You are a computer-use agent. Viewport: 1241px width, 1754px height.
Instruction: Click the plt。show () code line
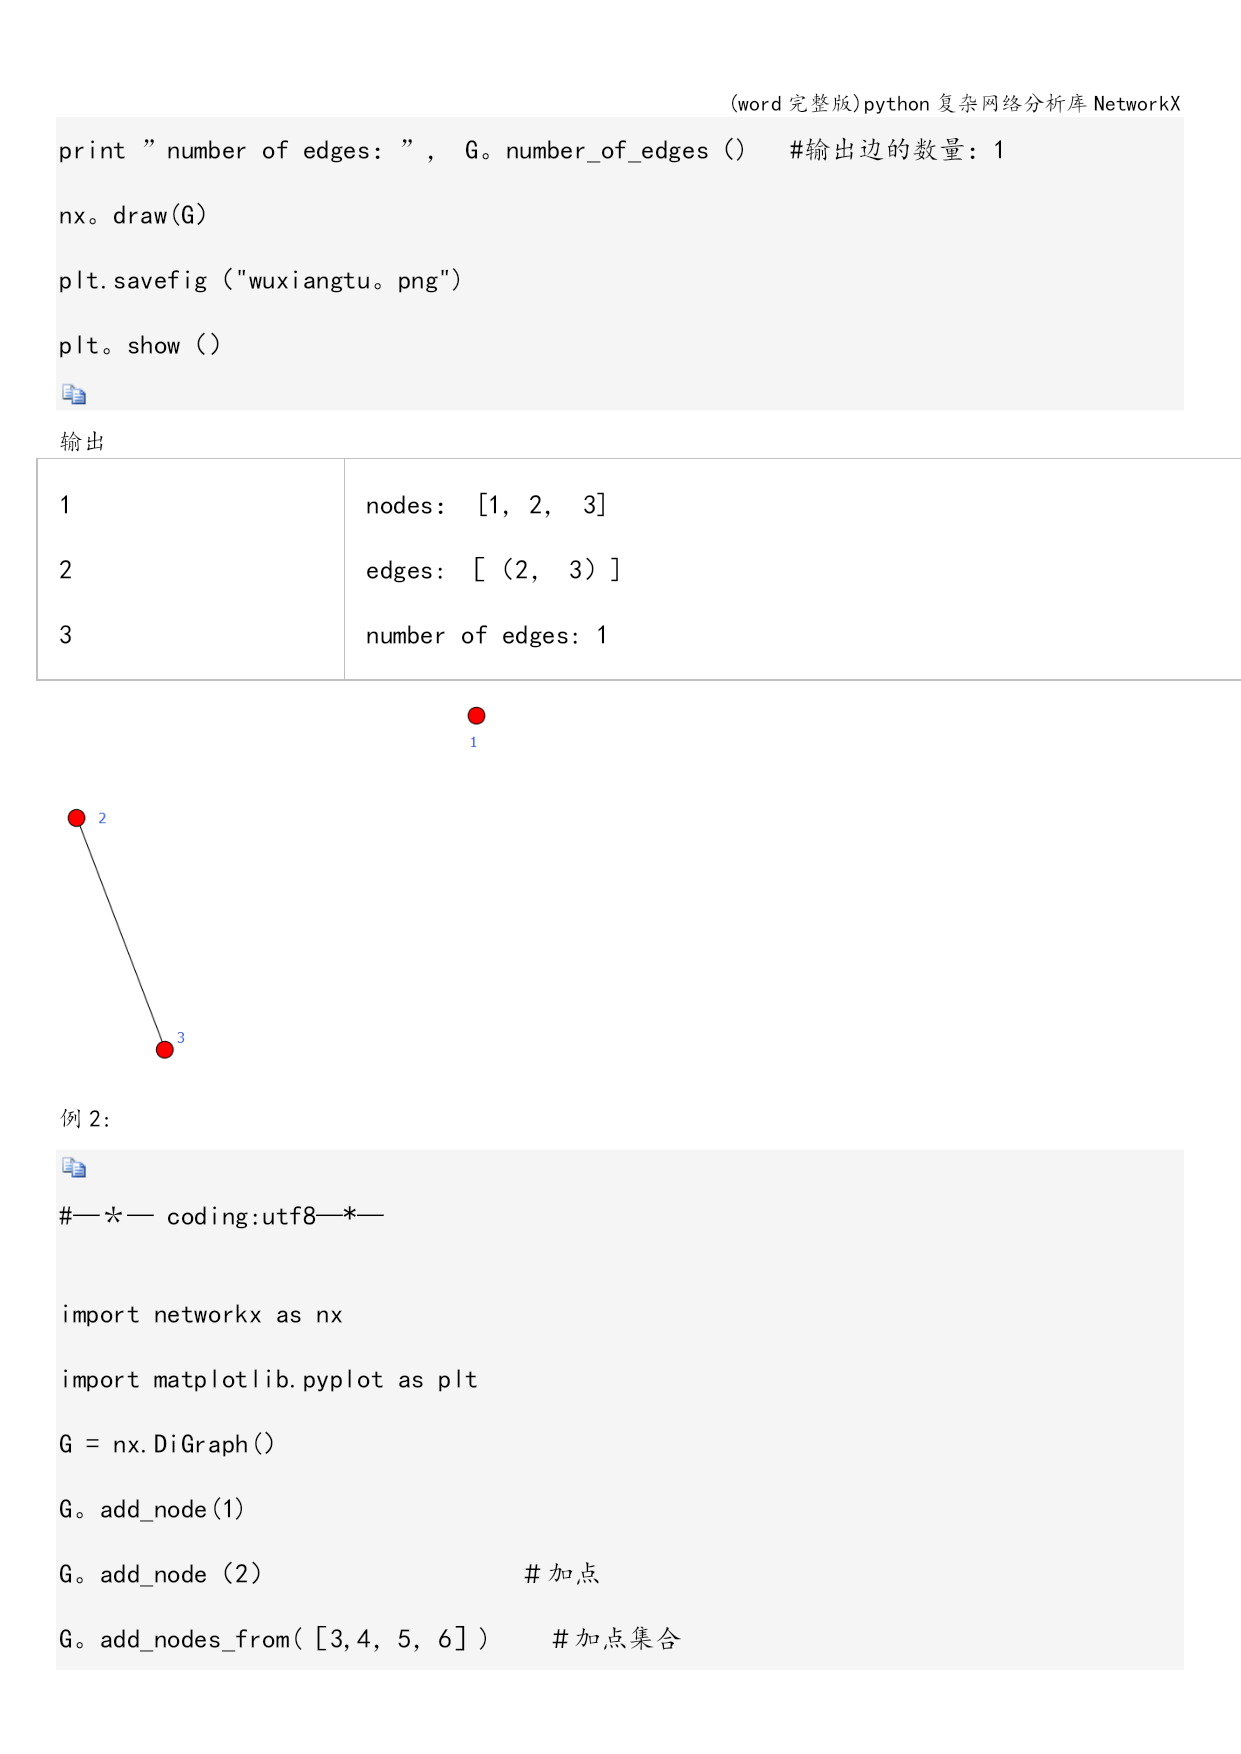[x=139, y=346]
